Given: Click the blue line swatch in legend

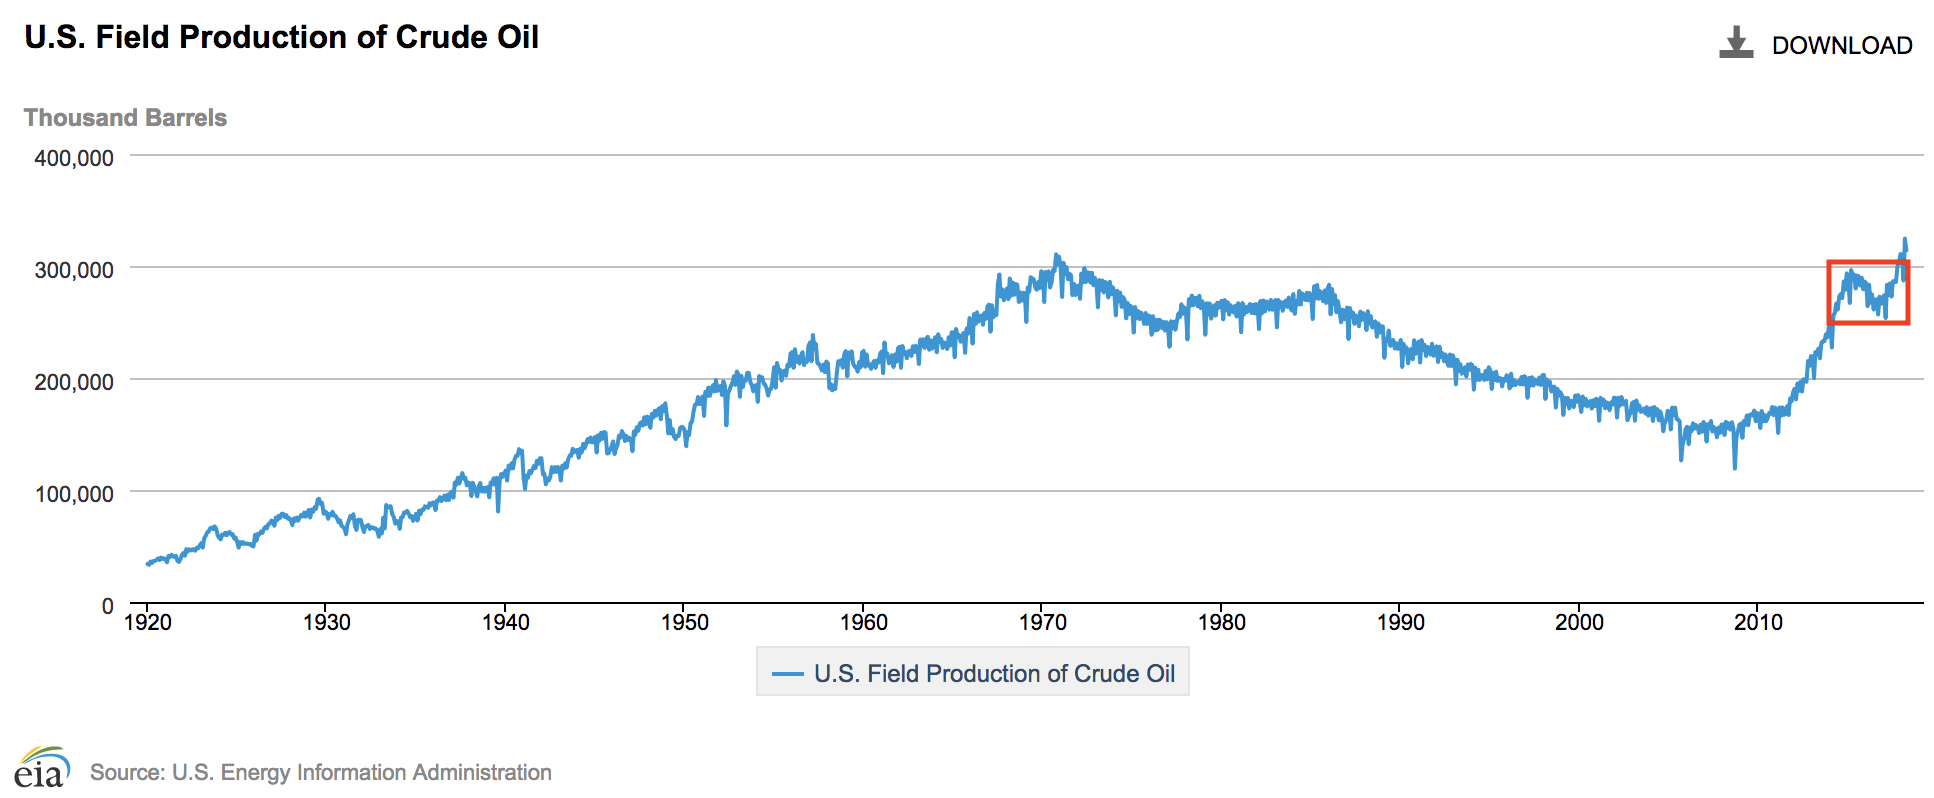Looking at the screenshot, I should [x=788, y=673].
